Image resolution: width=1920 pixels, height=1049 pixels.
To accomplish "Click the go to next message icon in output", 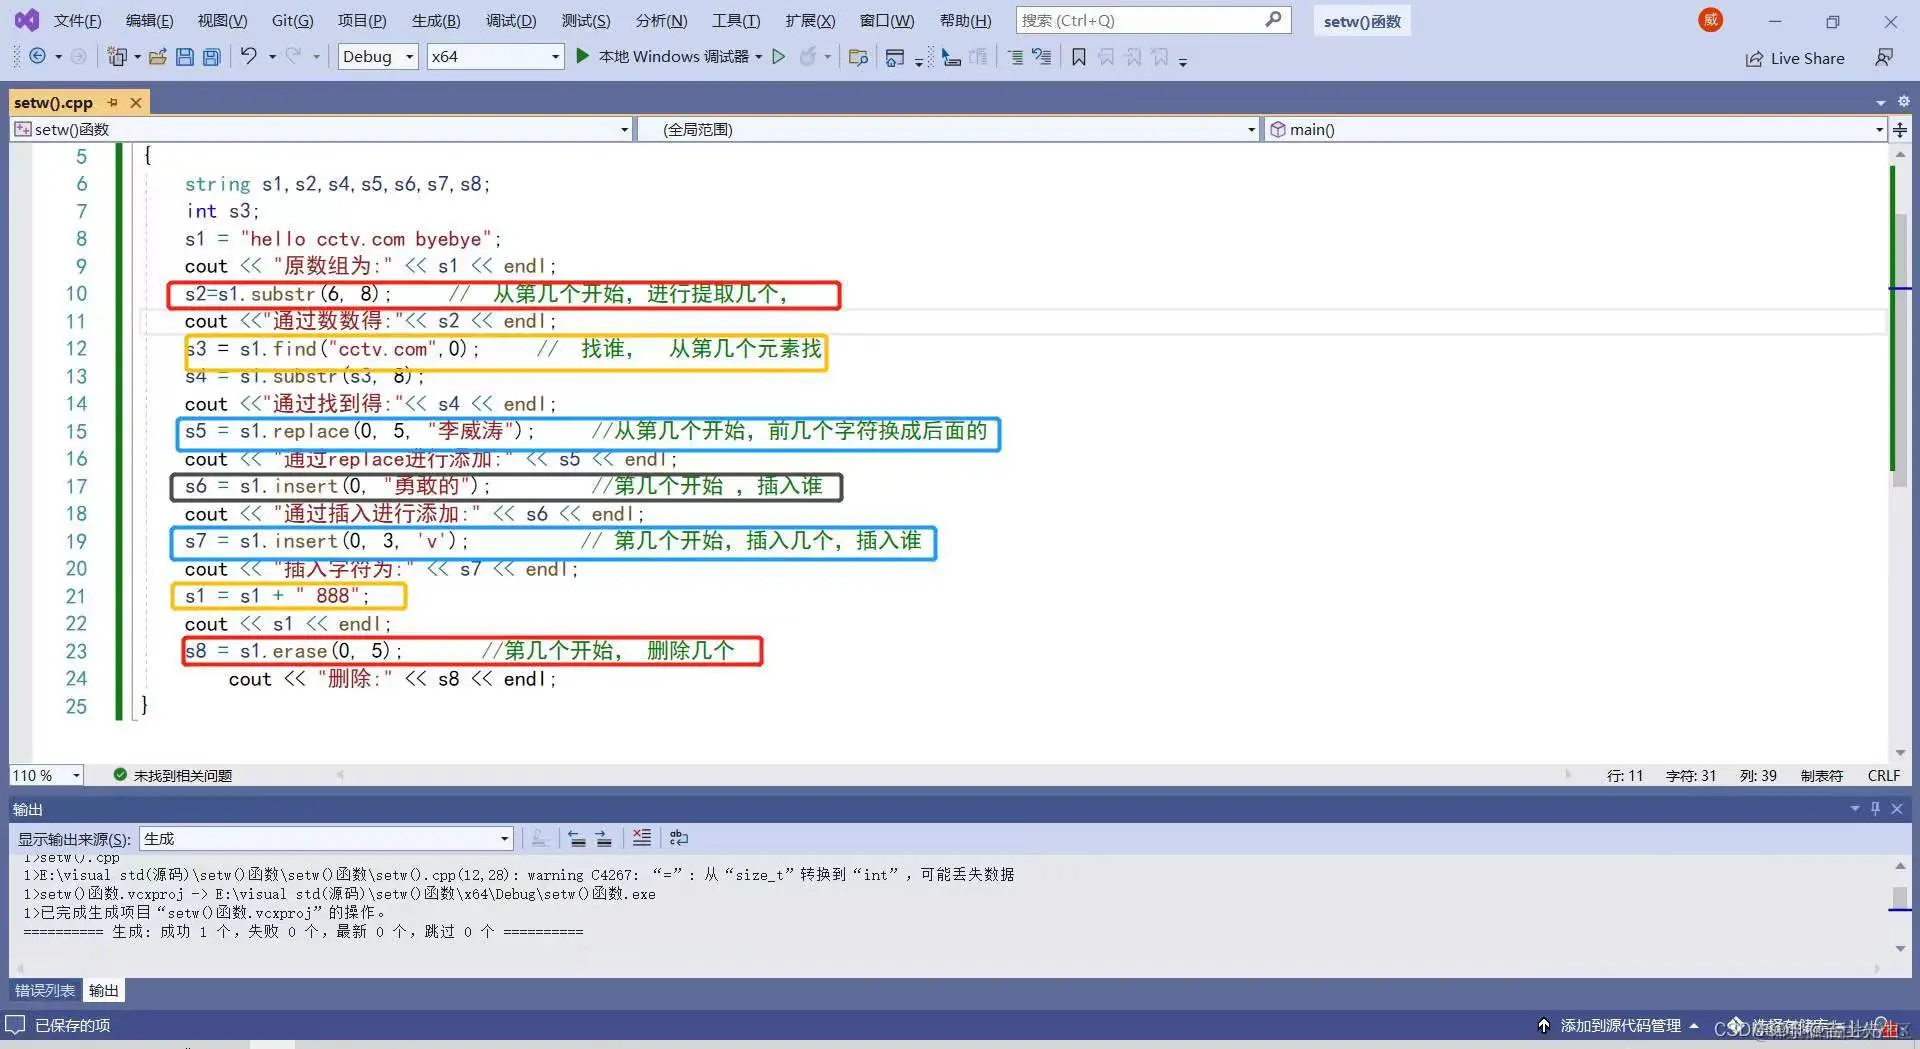I will pos(603,838).
